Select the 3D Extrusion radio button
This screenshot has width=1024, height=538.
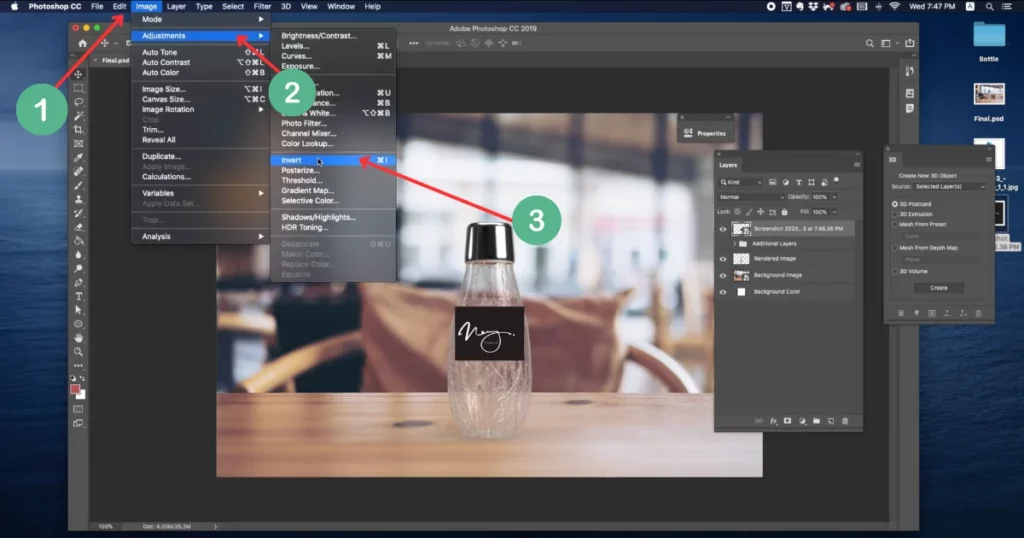pyautogui.click(x=895, y=214)
